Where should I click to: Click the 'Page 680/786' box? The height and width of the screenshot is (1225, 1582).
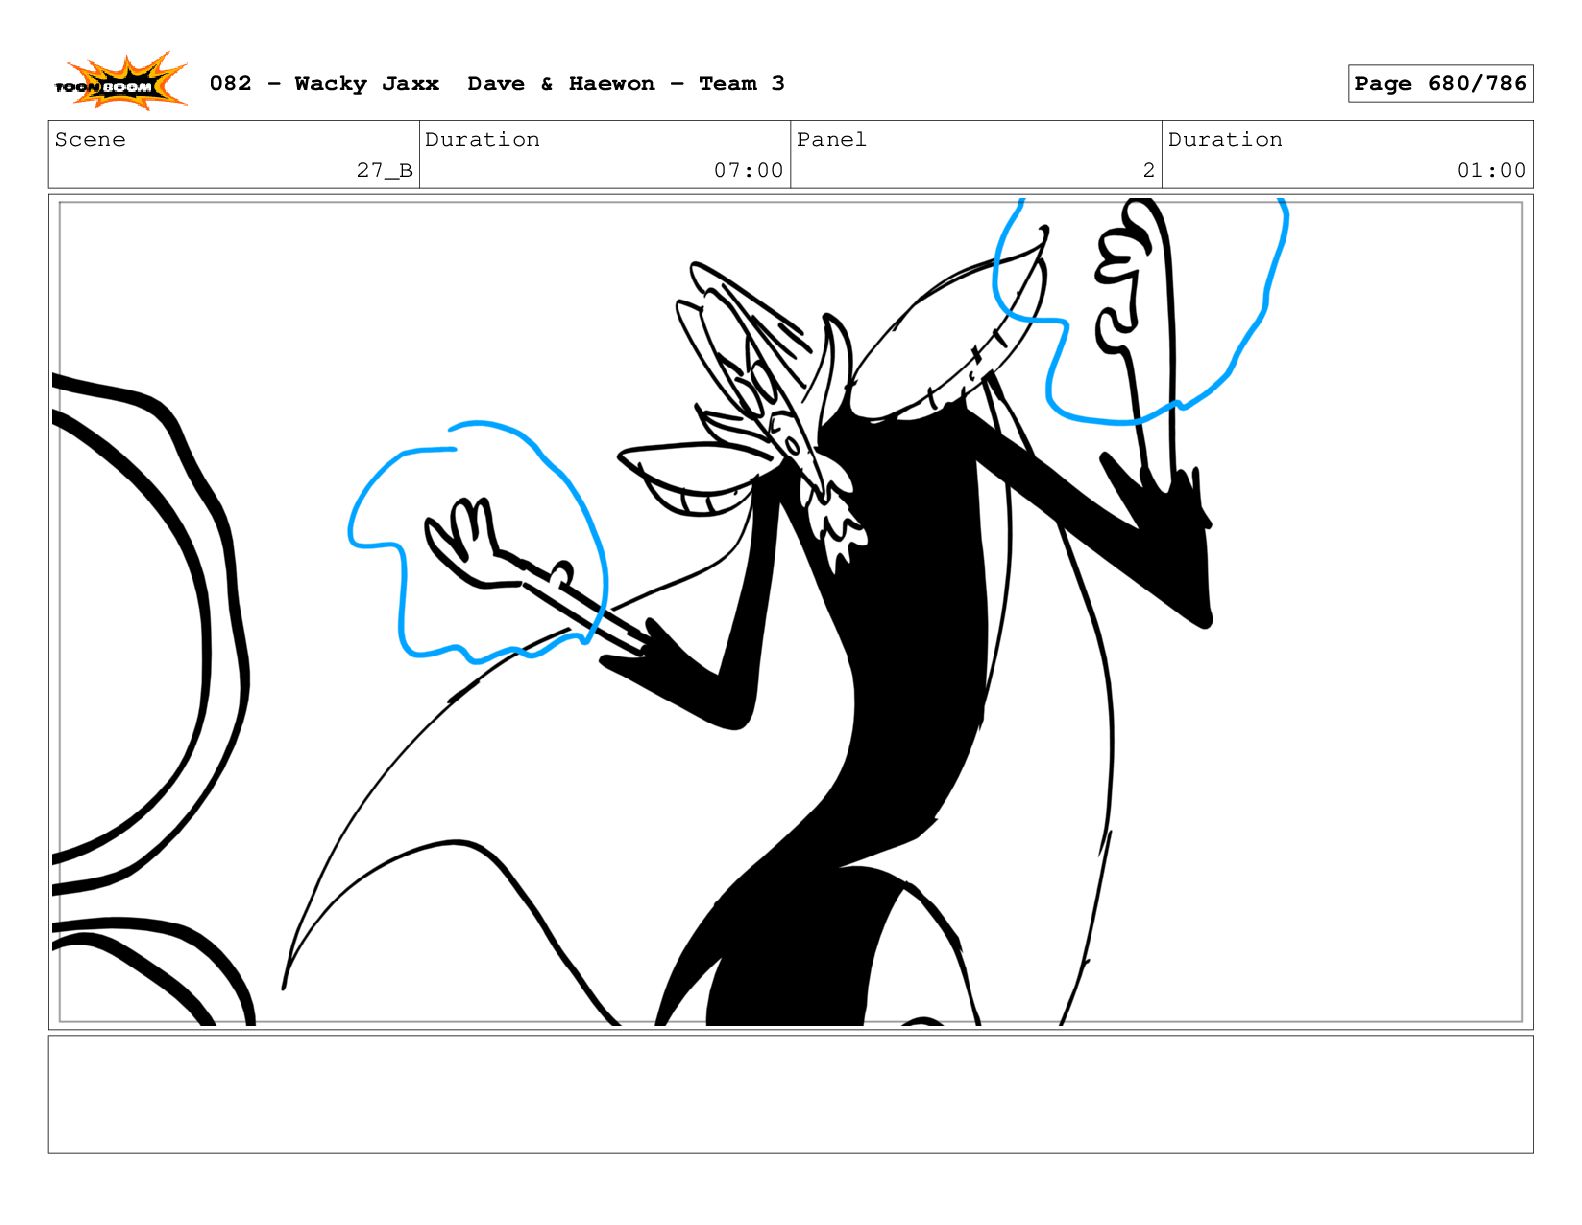click(1440, 84)
